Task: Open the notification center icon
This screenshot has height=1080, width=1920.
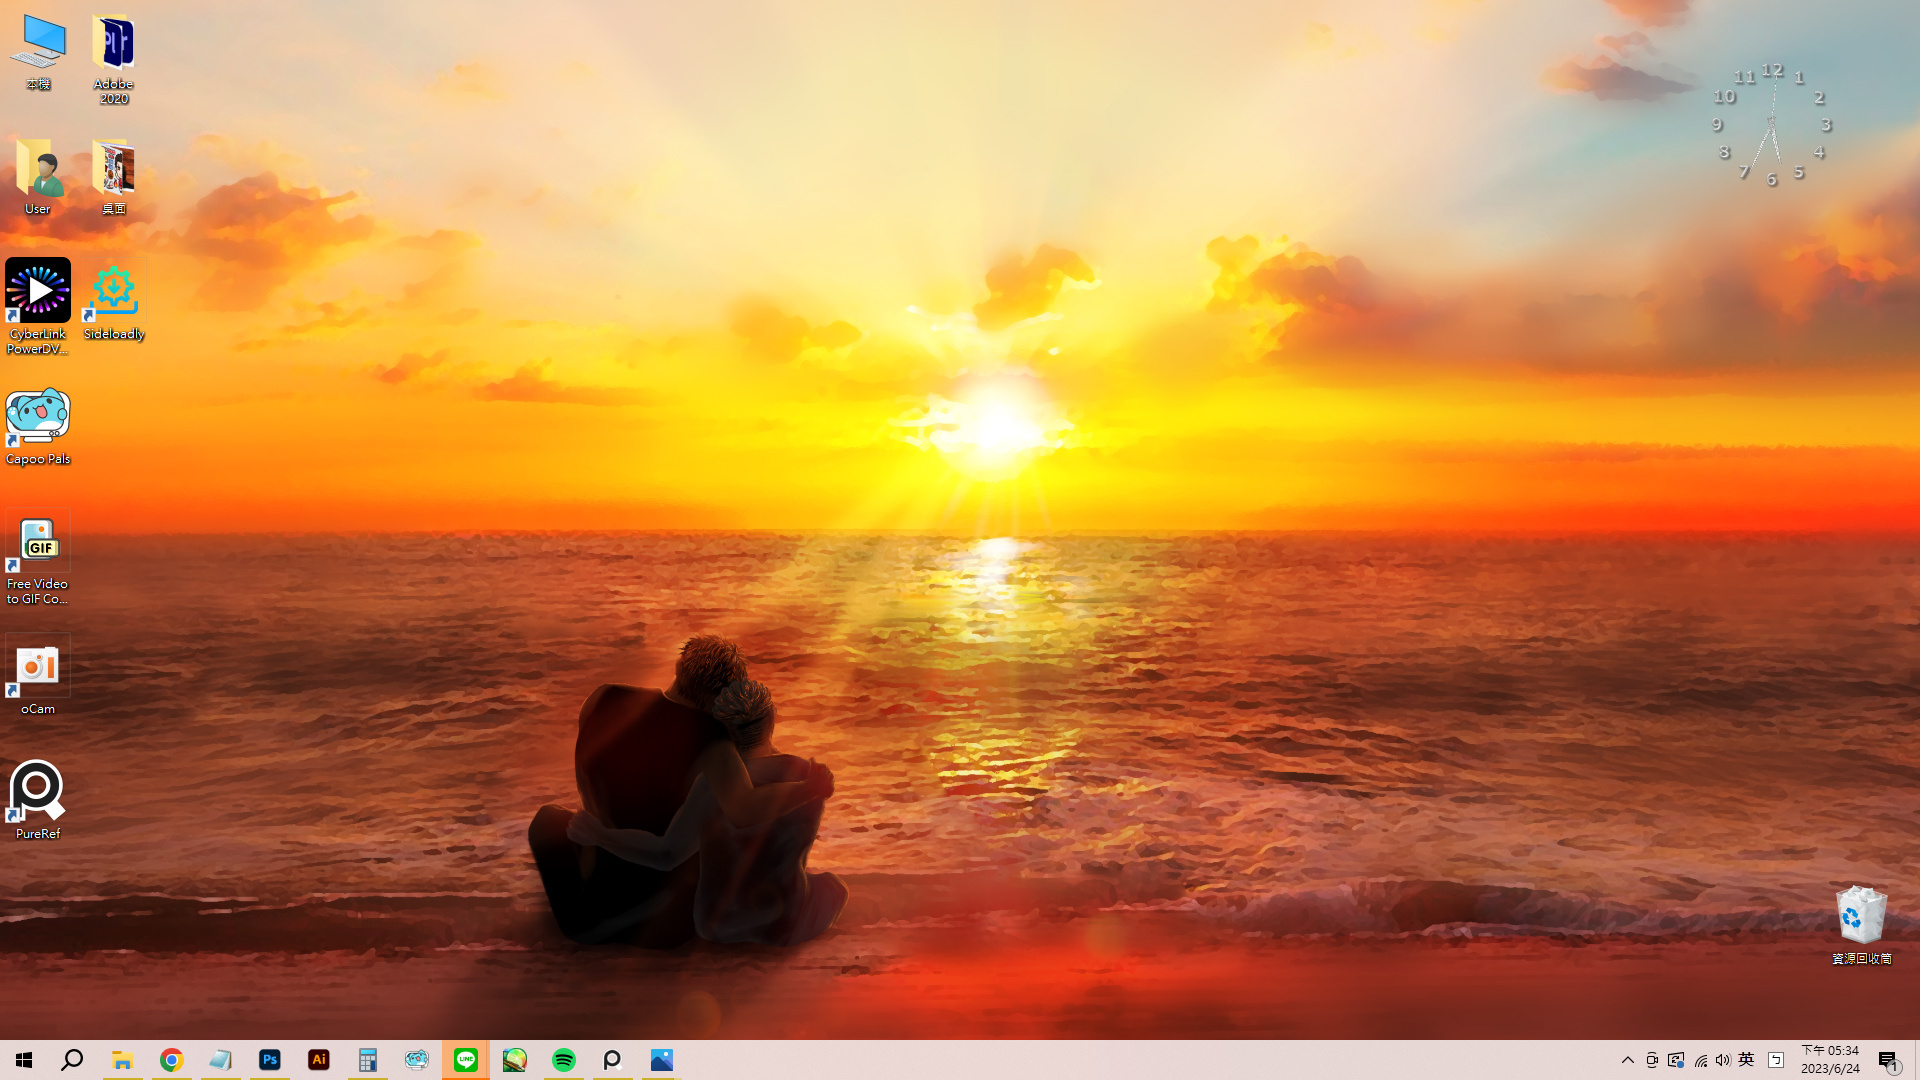Action: (x=1888, y=1060)
